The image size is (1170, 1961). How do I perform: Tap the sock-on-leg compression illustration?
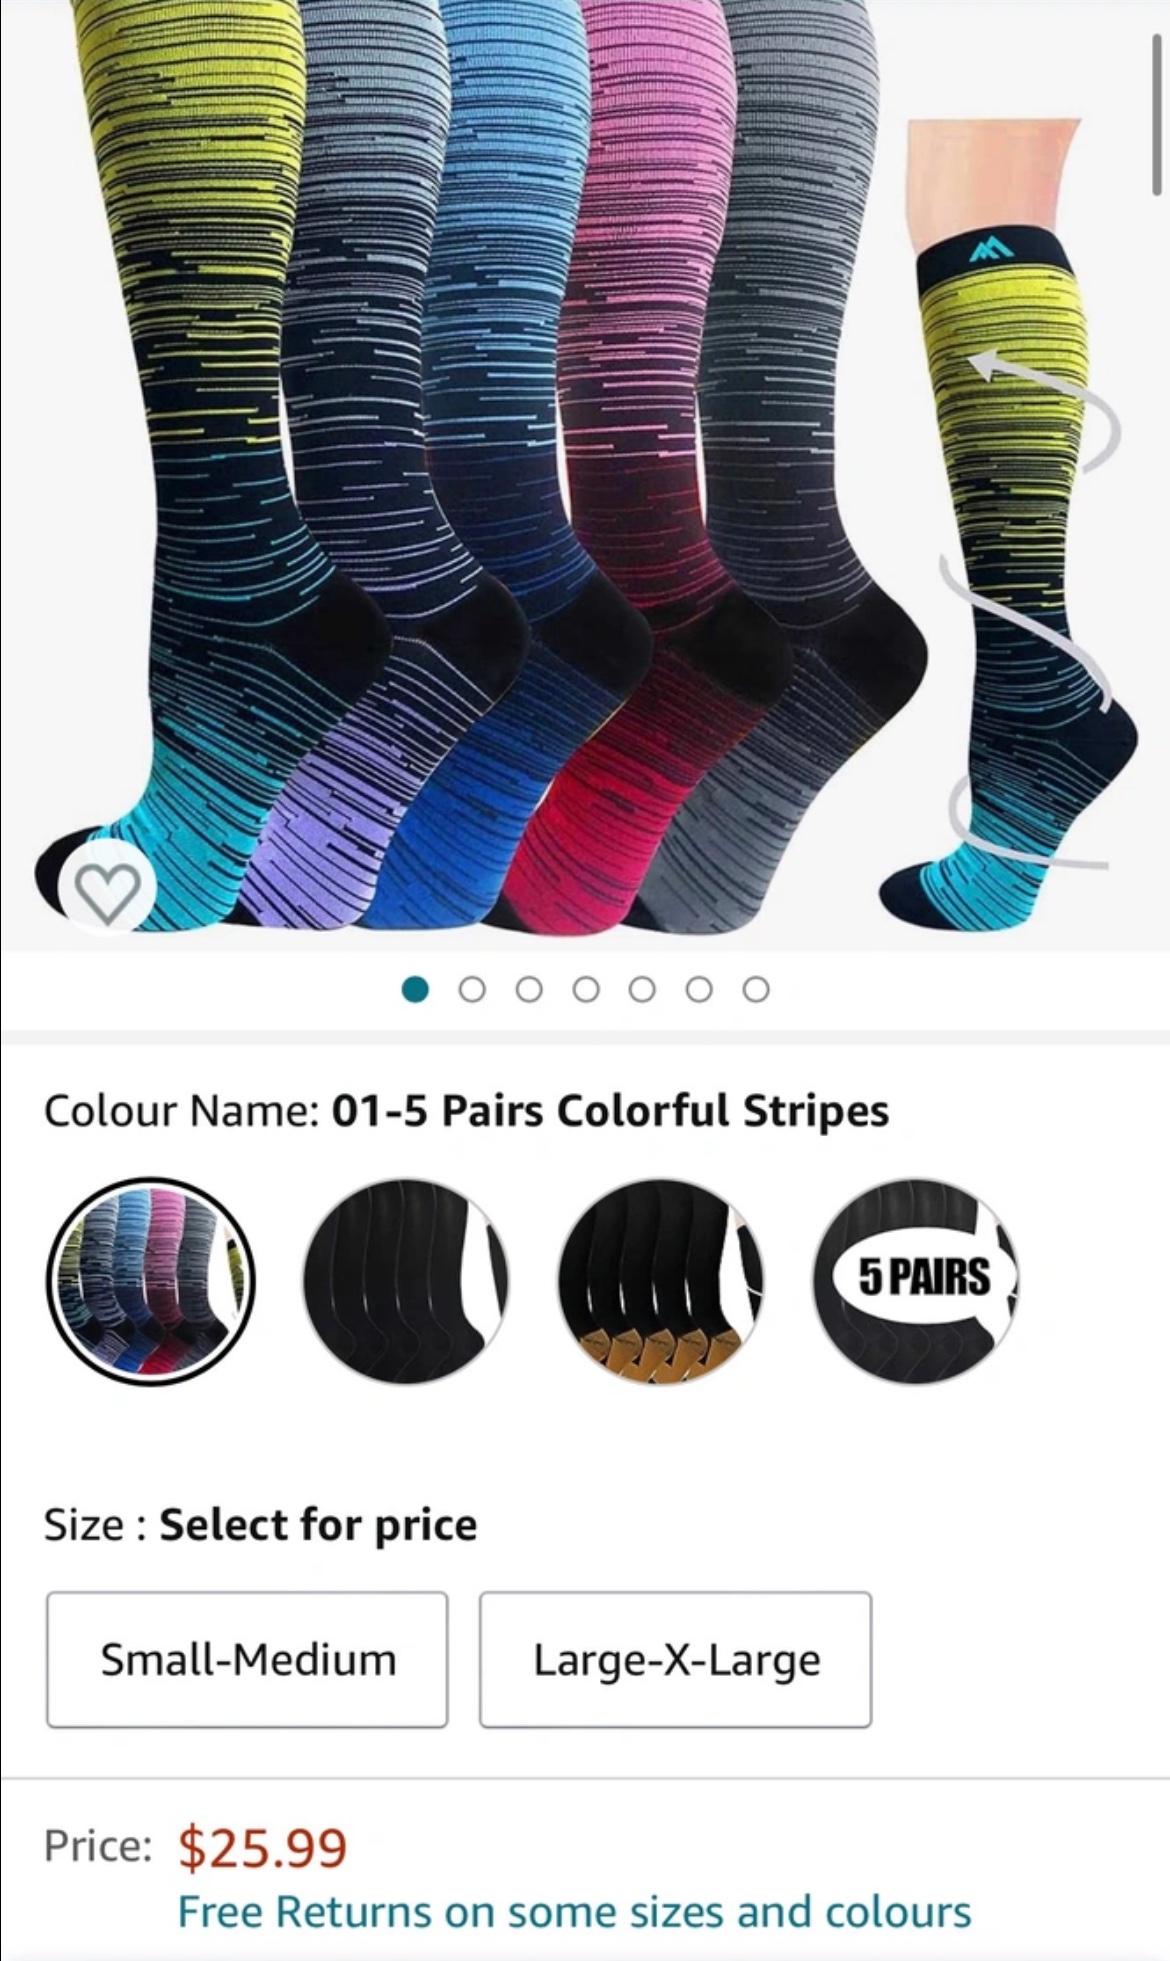coord(1010,520)
